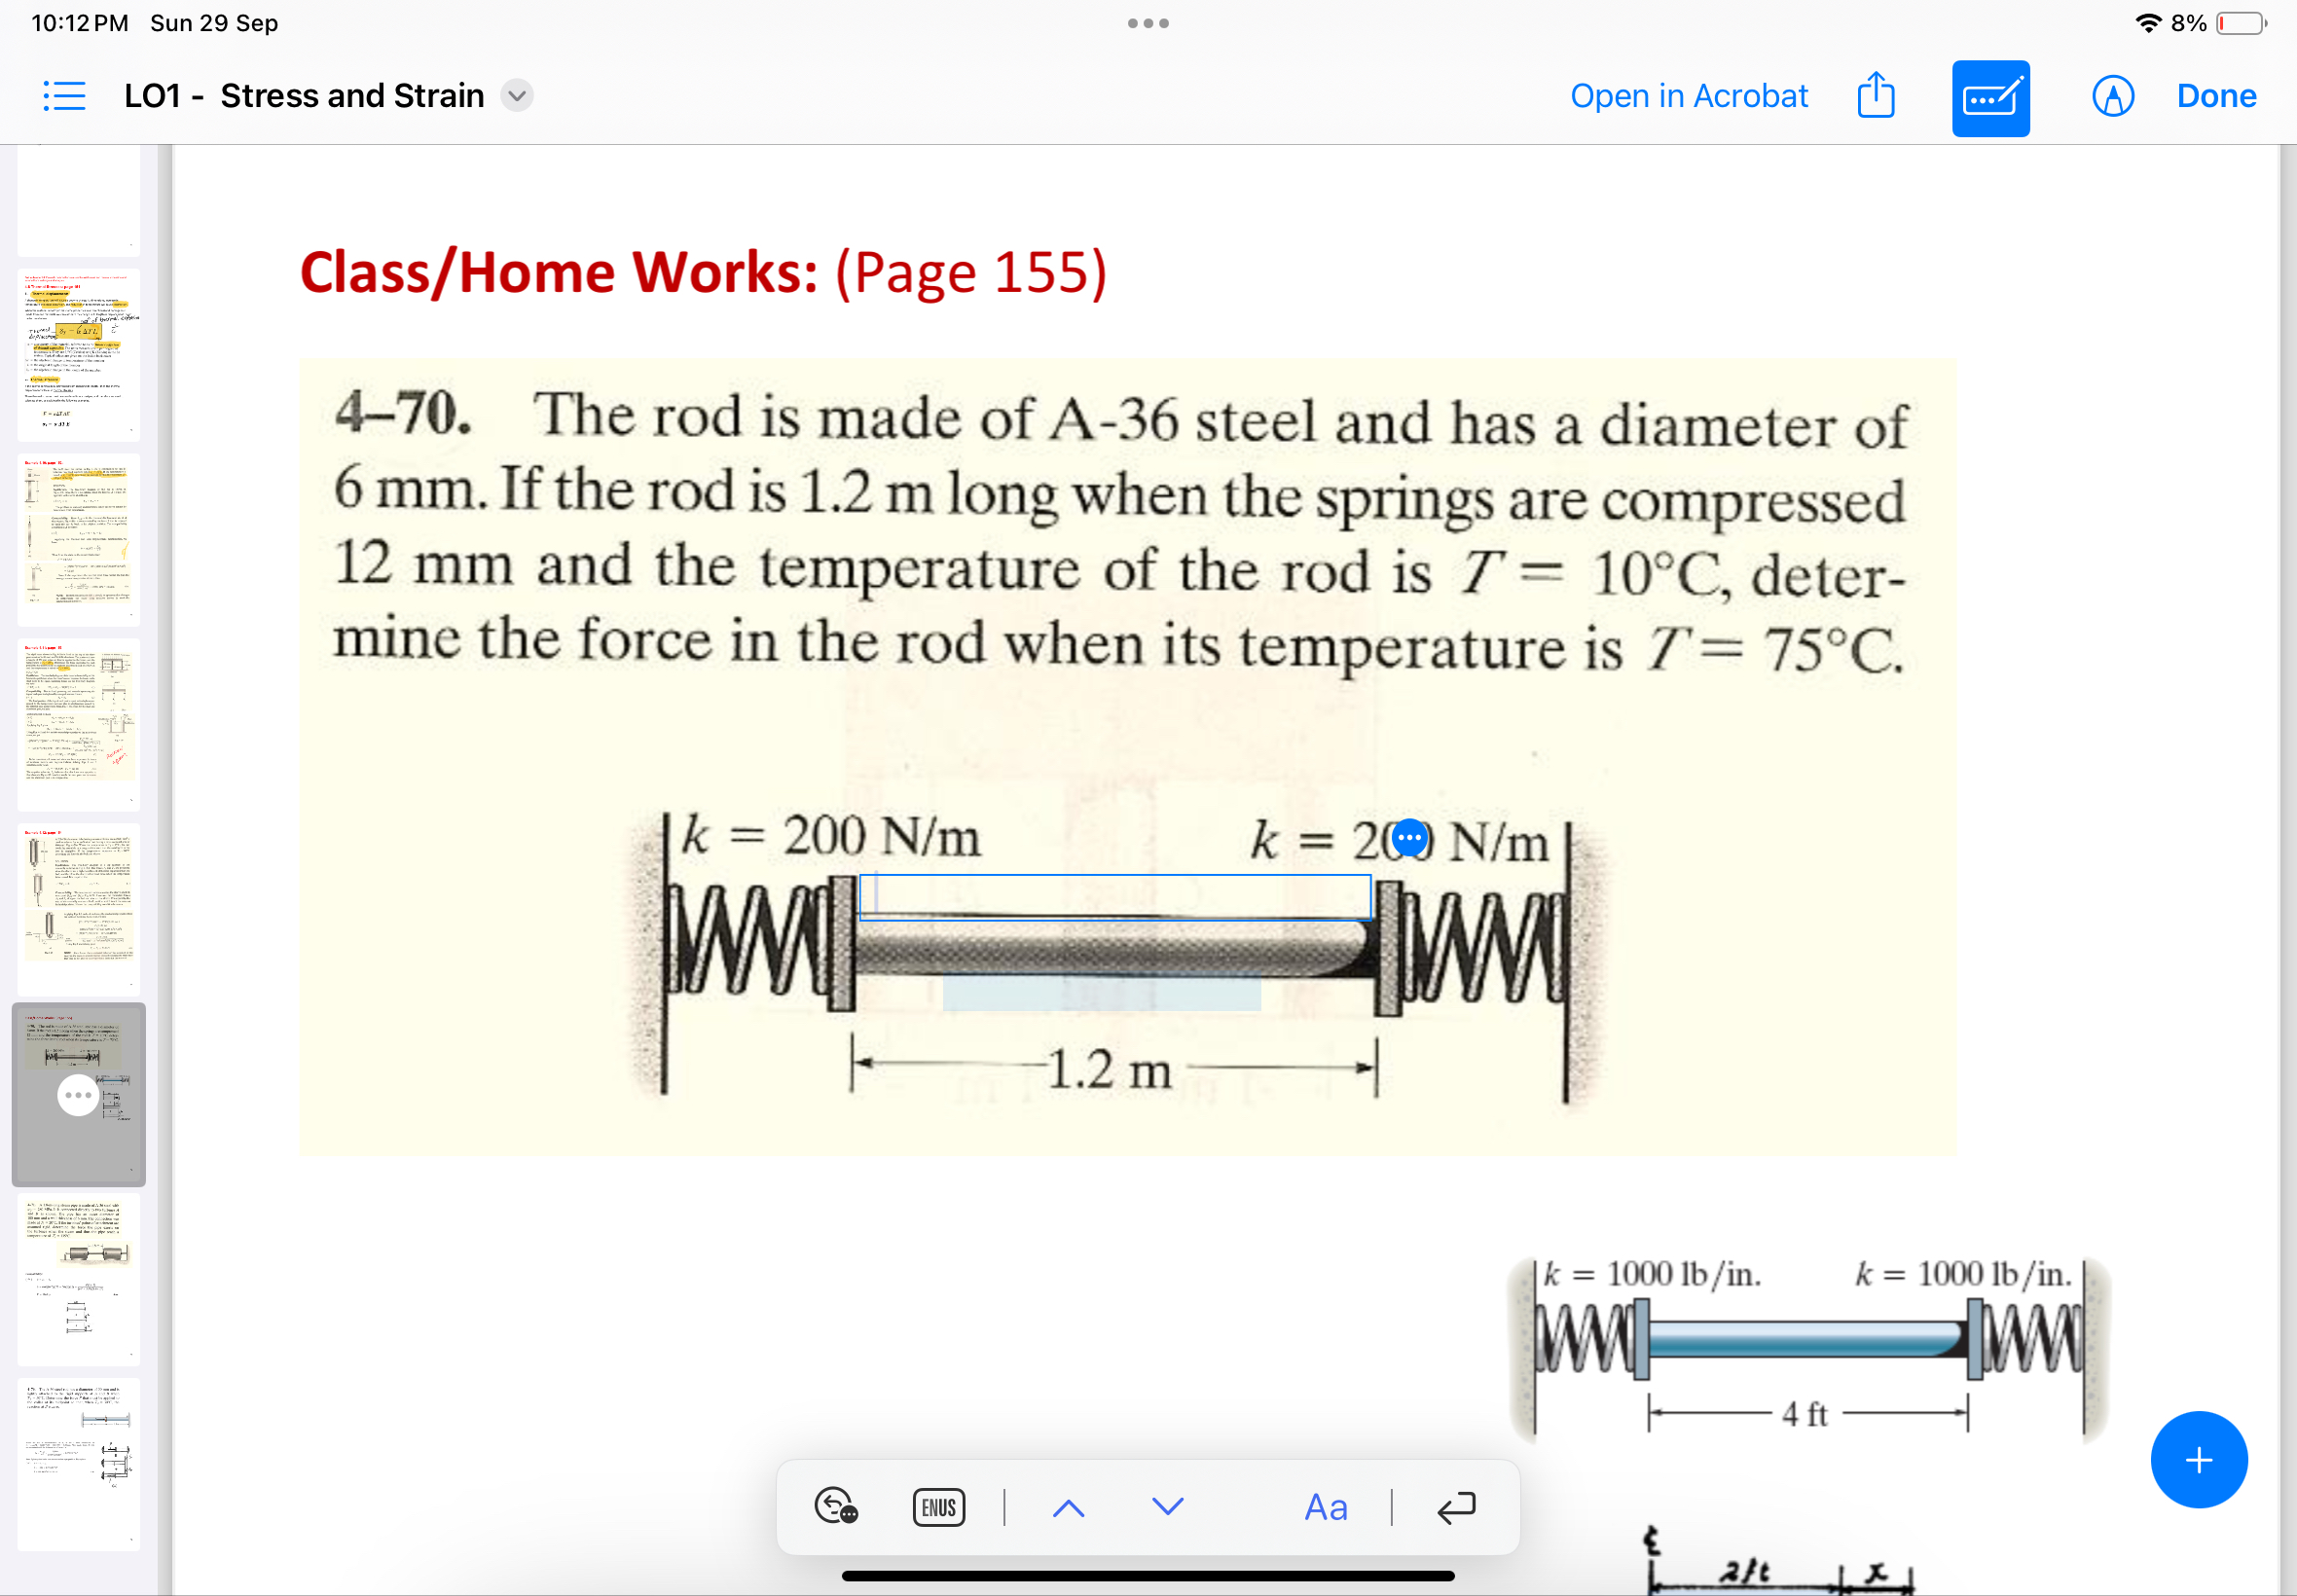Jump to next field with down chevron
The image size is (2297, 1596).
pos(1167,1506)
